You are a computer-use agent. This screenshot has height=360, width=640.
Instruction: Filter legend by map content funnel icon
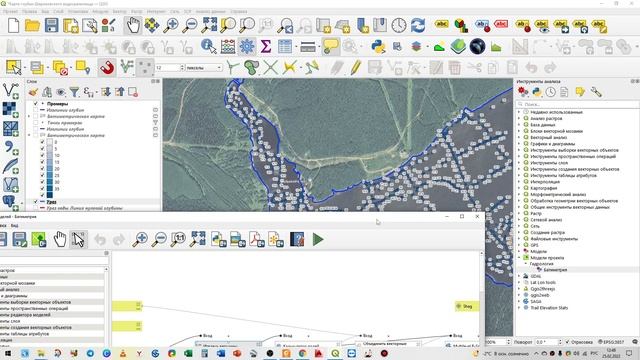[74, 92]
